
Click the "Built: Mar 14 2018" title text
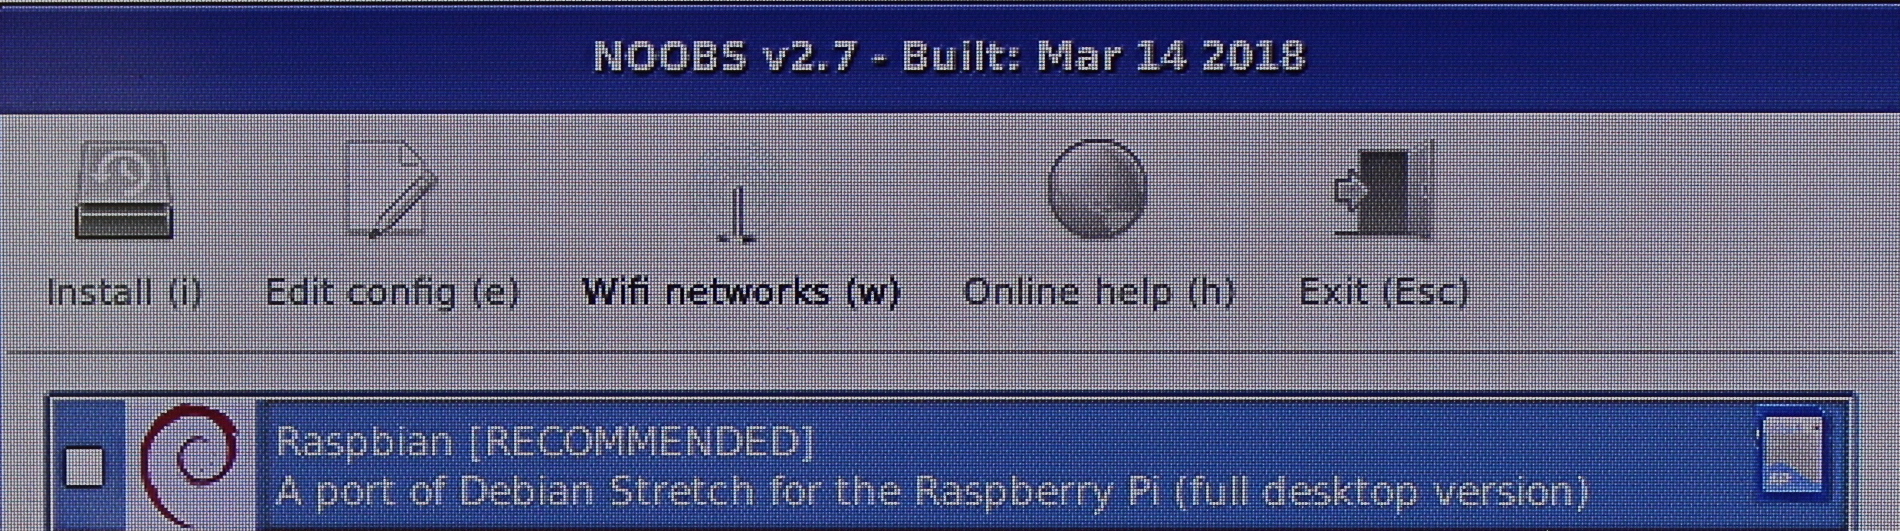[x=1103, y=56]
